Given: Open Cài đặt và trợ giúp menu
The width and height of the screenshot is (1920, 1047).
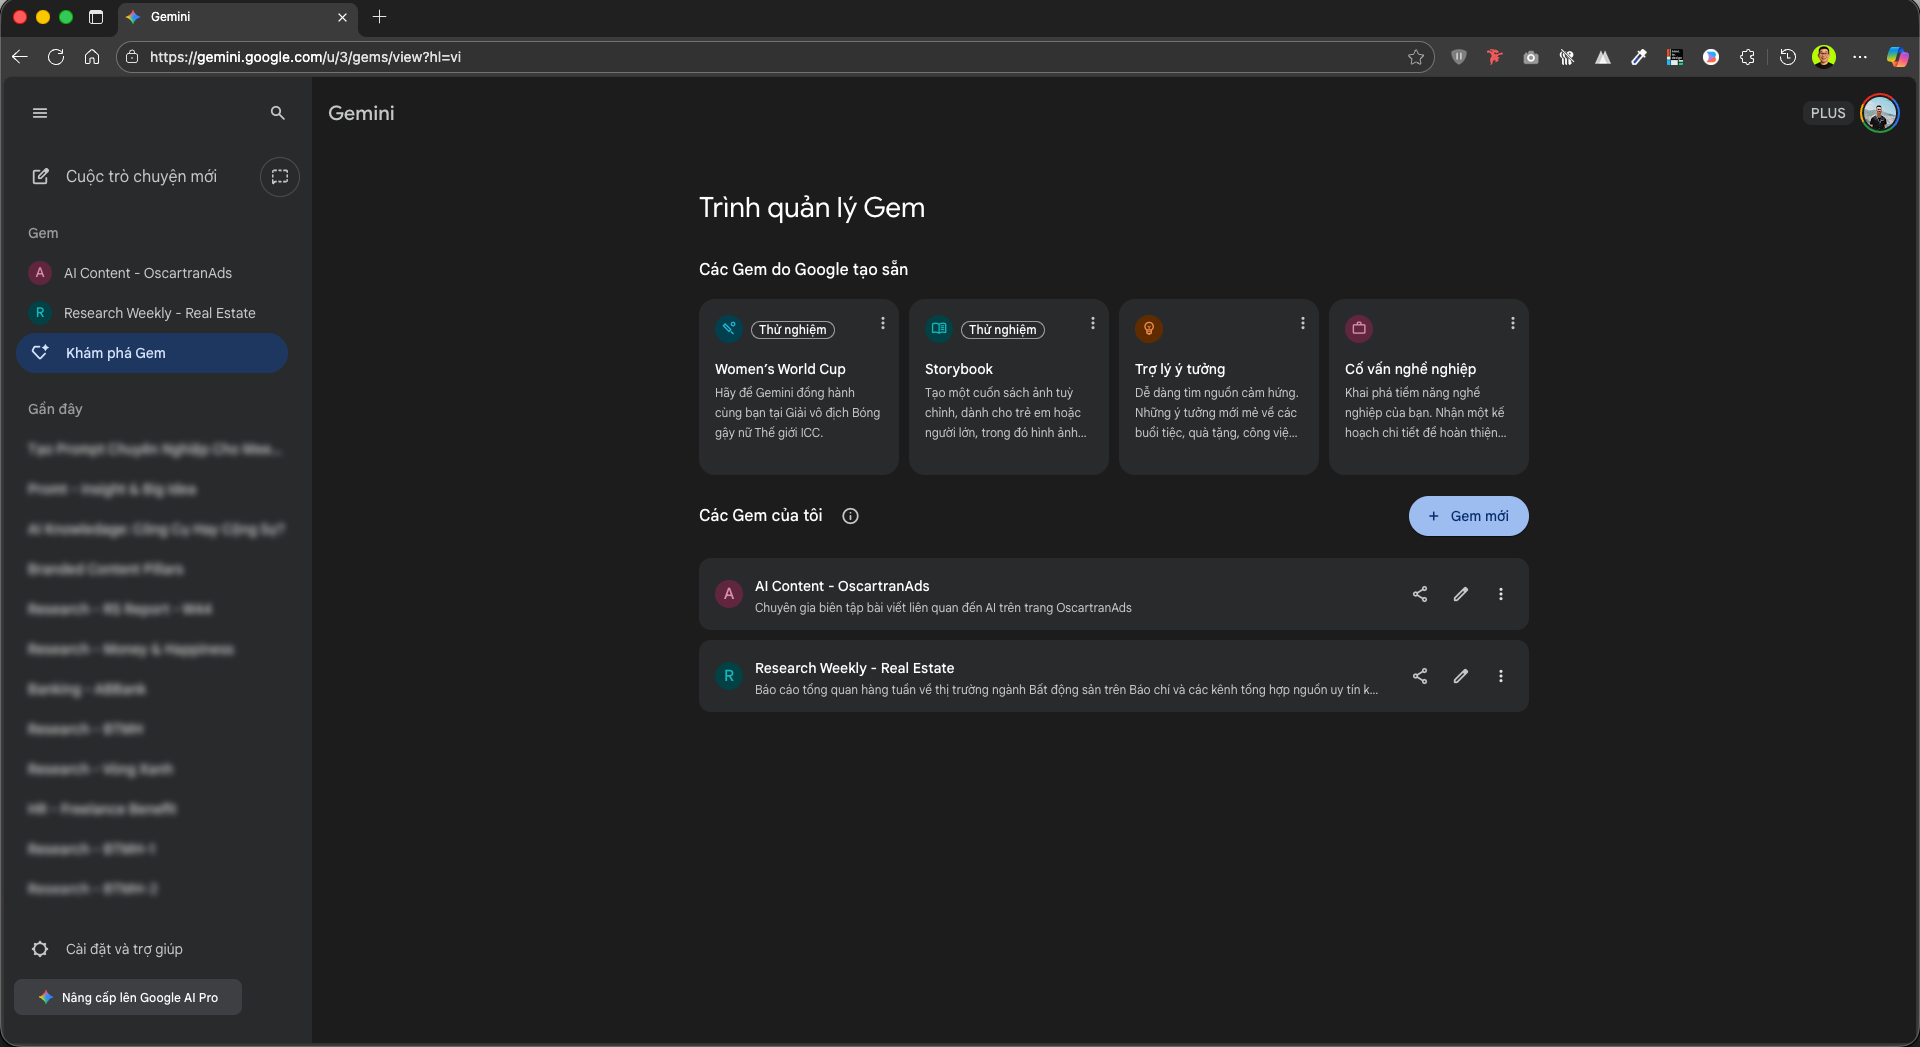Looking at the screenshot, I should click(x=124, y=949).
